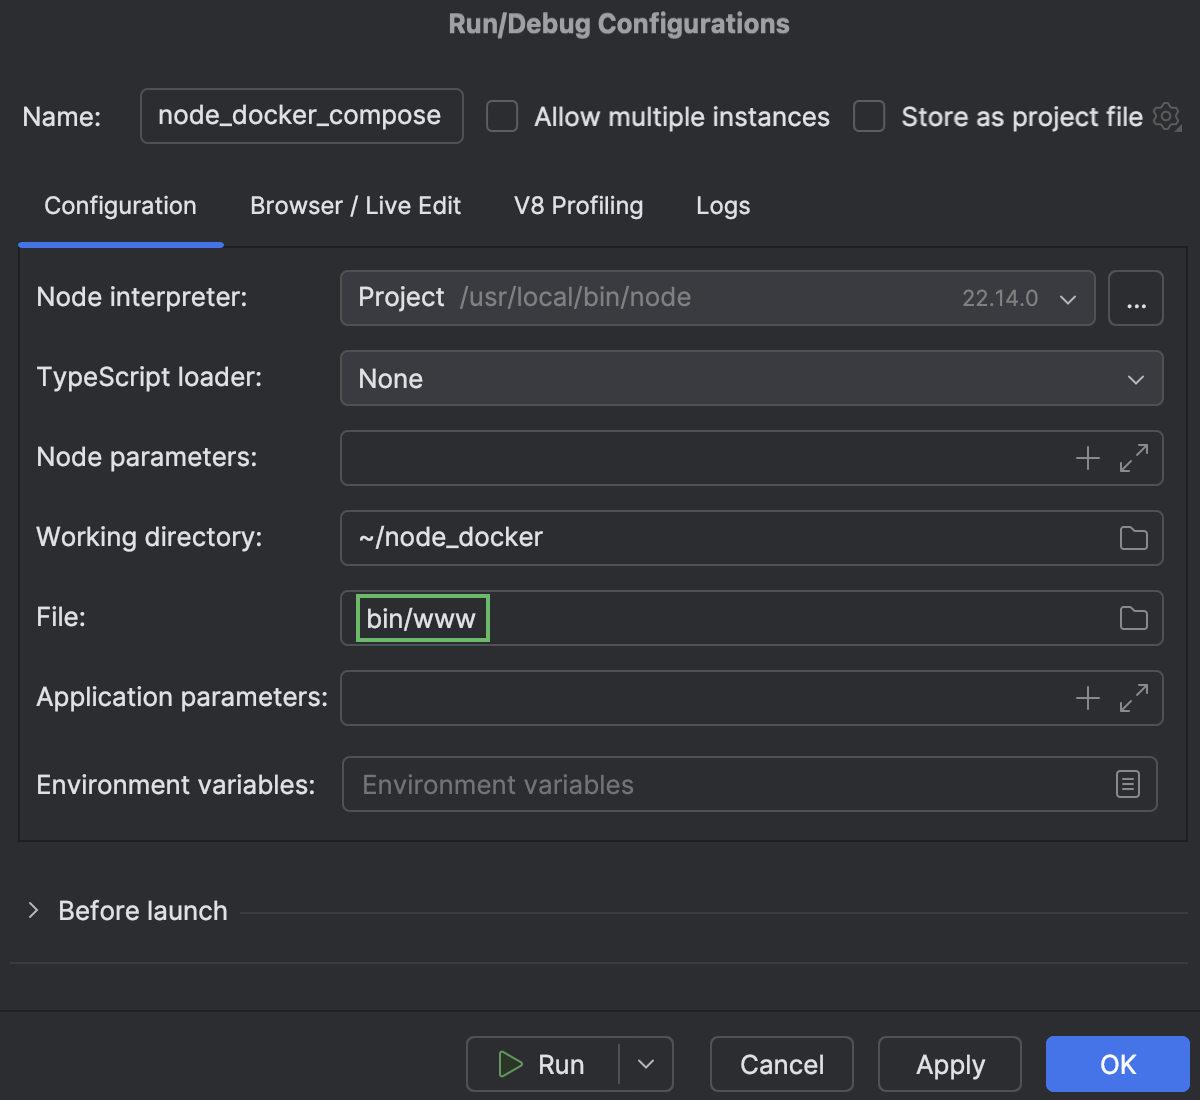Switch to the Browser / Live Edit tab
This screenshot has width=1200, height=1100.
tap(355, 206)
